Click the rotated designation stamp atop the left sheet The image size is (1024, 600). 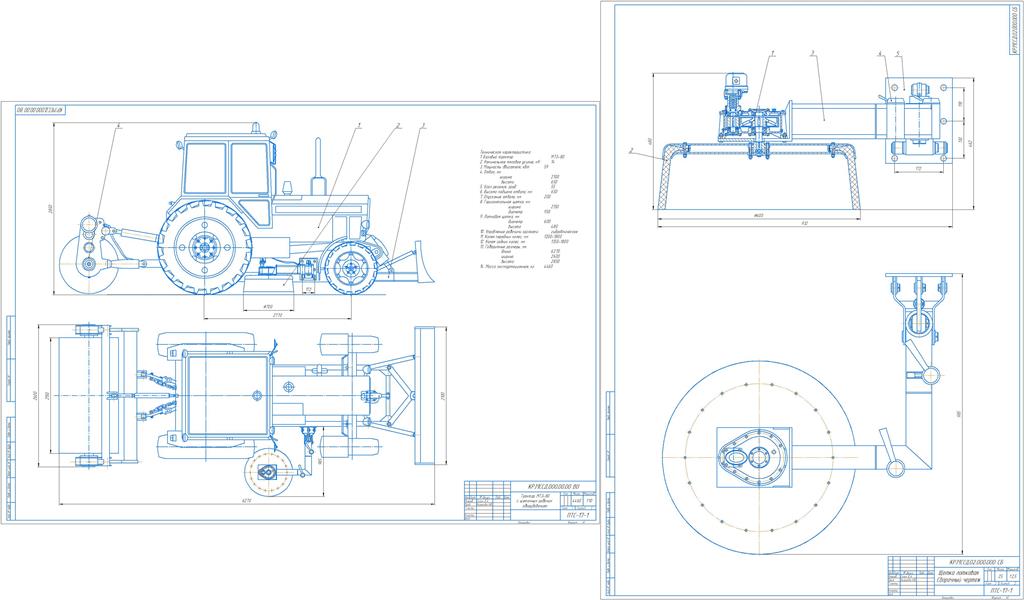pos(42,110)
